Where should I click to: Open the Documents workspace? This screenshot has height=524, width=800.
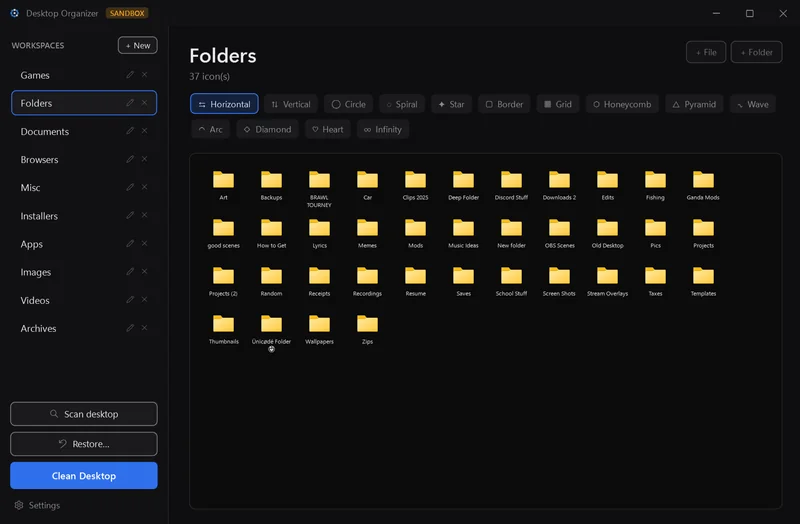(x=84, y=131)
